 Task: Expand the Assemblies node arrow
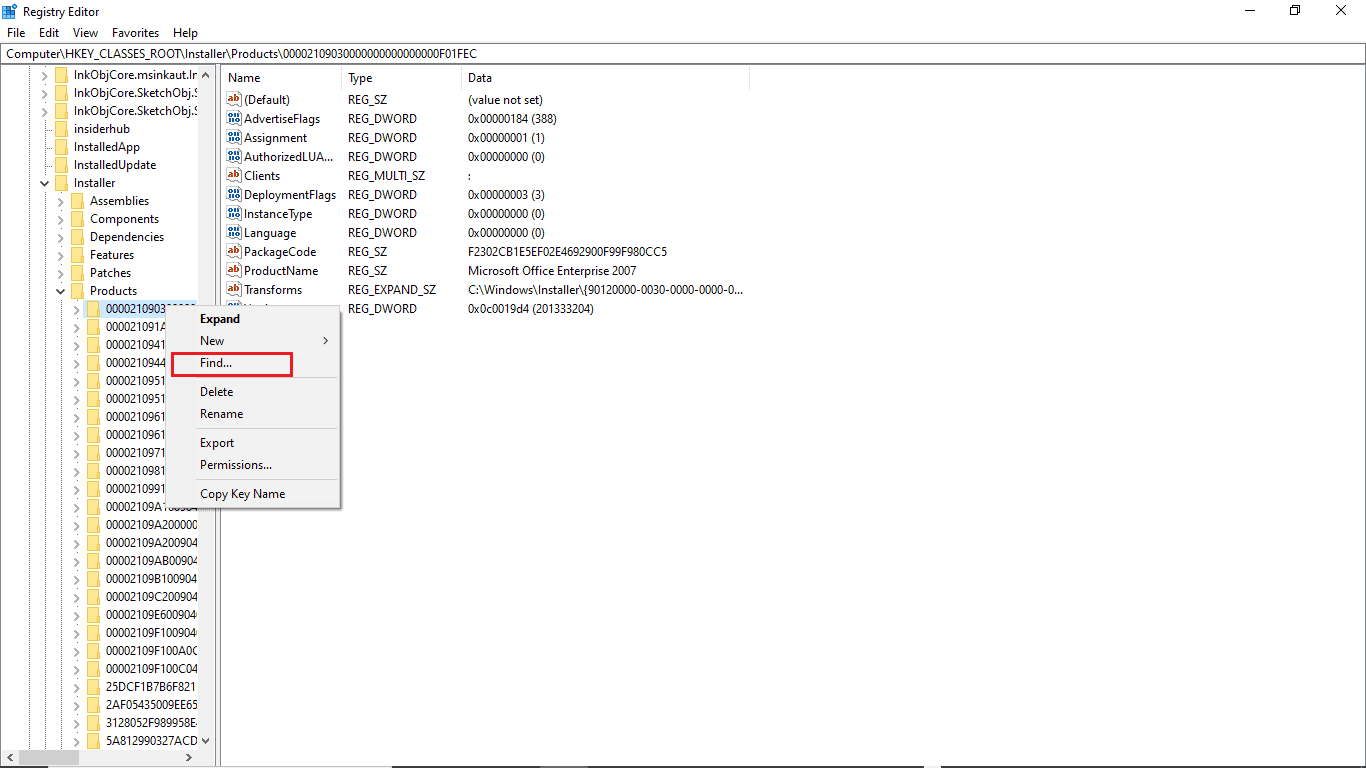click(60, 201)
